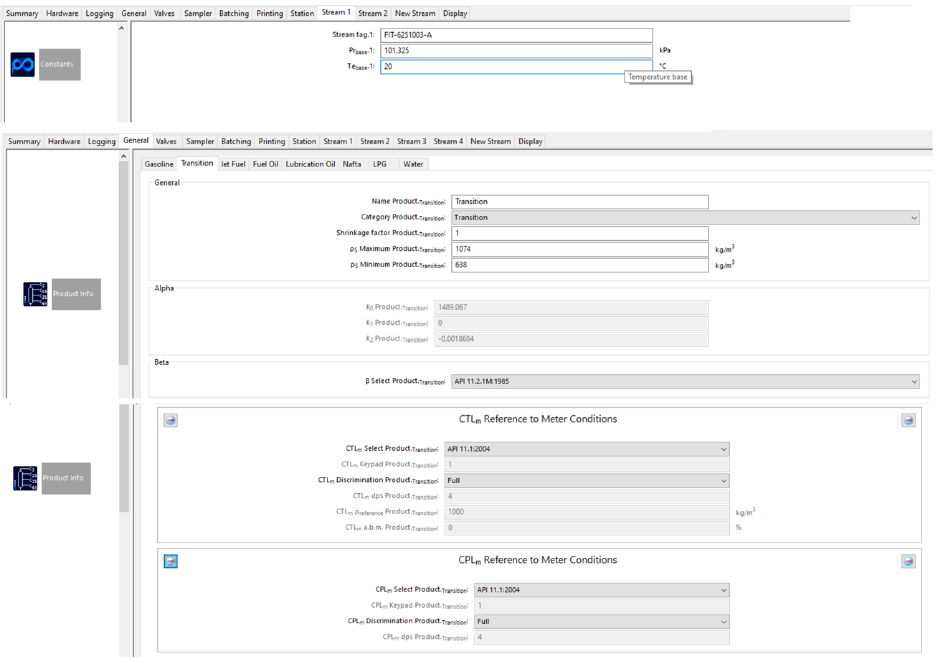The image size is (939, 659).
Task: Click Te base field with value 20
Action: [516, 66]
